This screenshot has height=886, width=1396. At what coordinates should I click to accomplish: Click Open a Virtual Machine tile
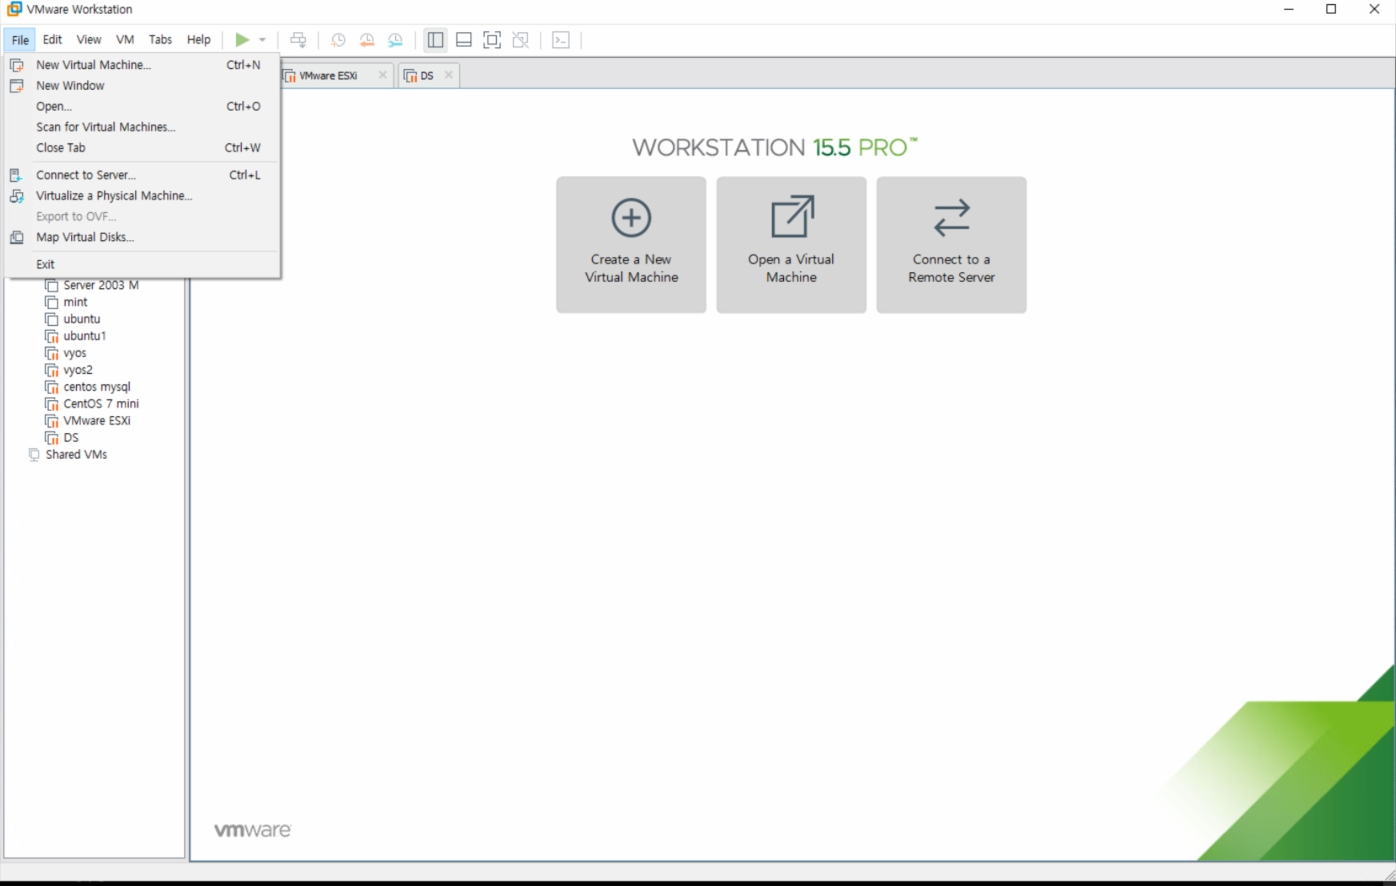point(791,245)
